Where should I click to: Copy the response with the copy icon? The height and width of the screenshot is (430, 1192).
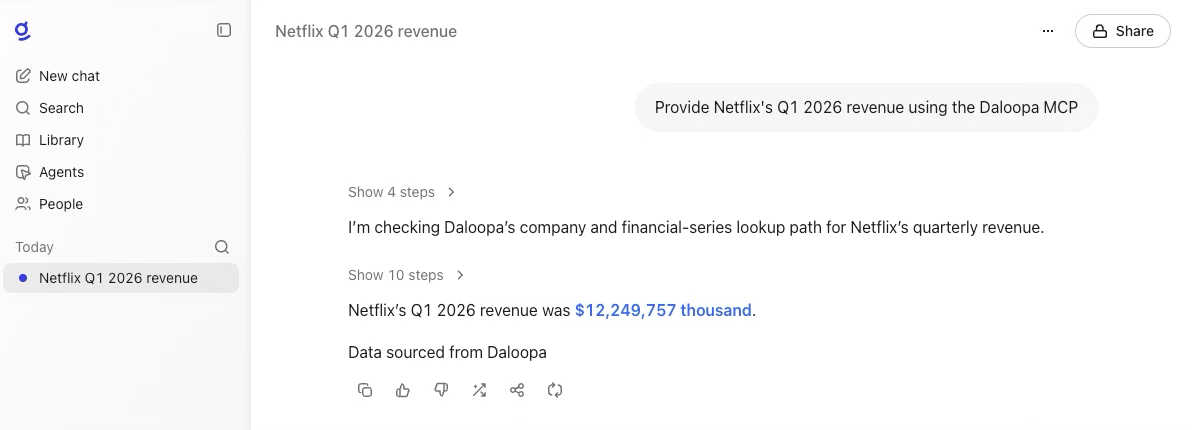point(365,390)
